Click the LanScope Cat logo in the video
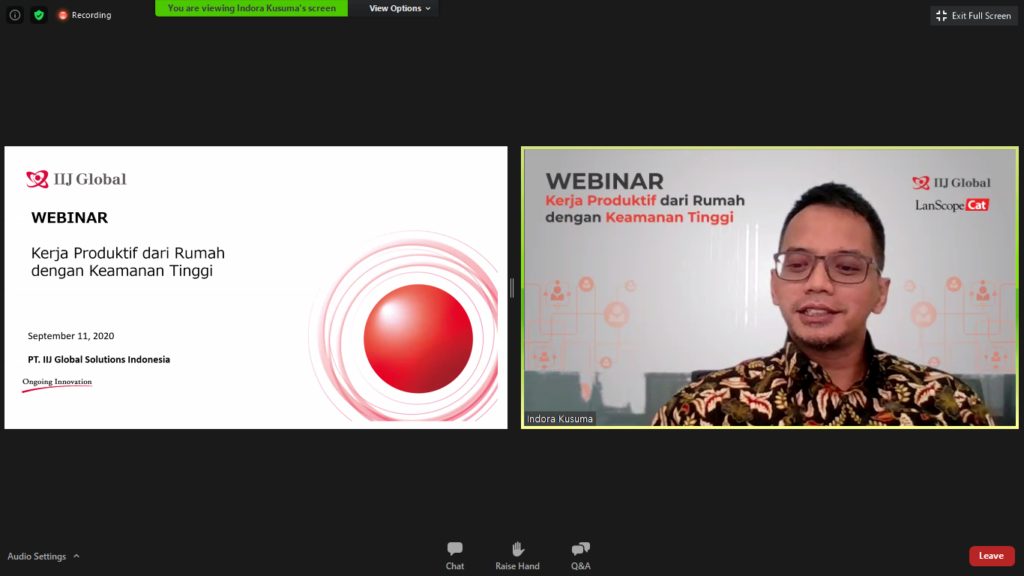 (x=951, y=205)
